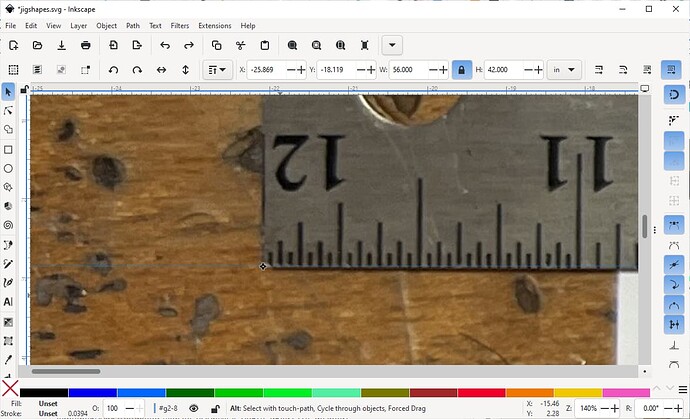Select the Star/Polygon tool

(8, 187)
